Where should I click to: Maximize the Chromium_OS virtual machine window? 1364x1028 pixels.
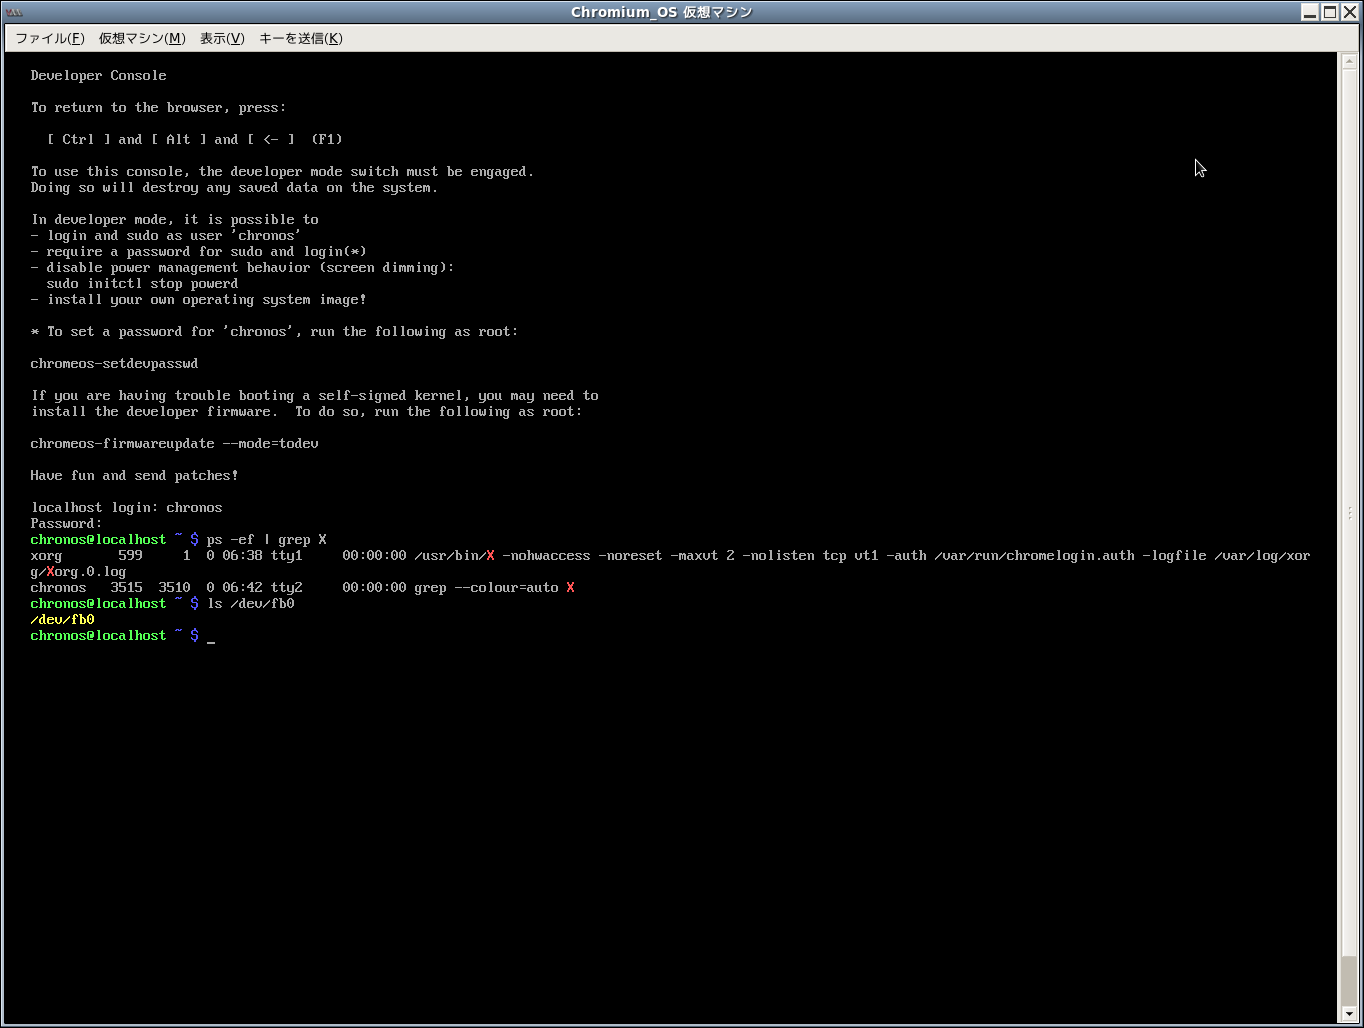[x=1330, y=12]
